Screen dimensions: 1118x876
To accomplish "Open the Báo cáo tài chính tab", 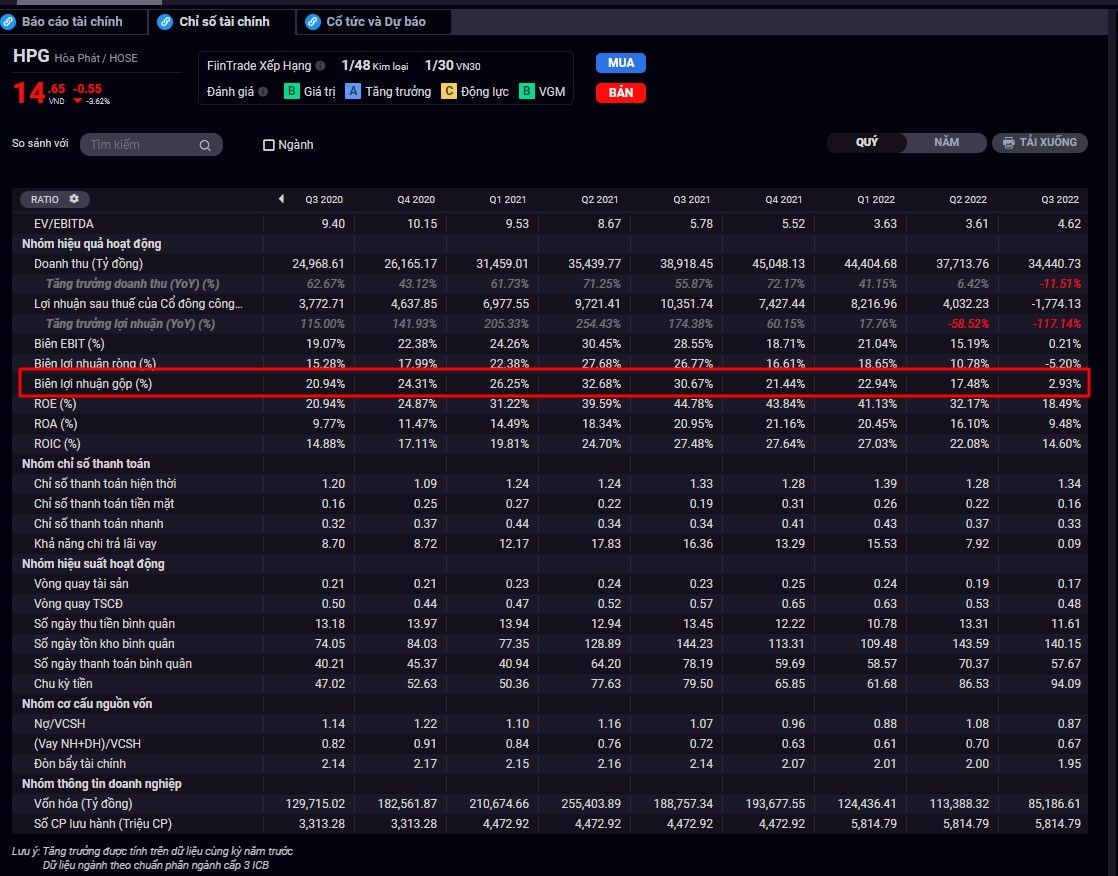I will 72,21.
